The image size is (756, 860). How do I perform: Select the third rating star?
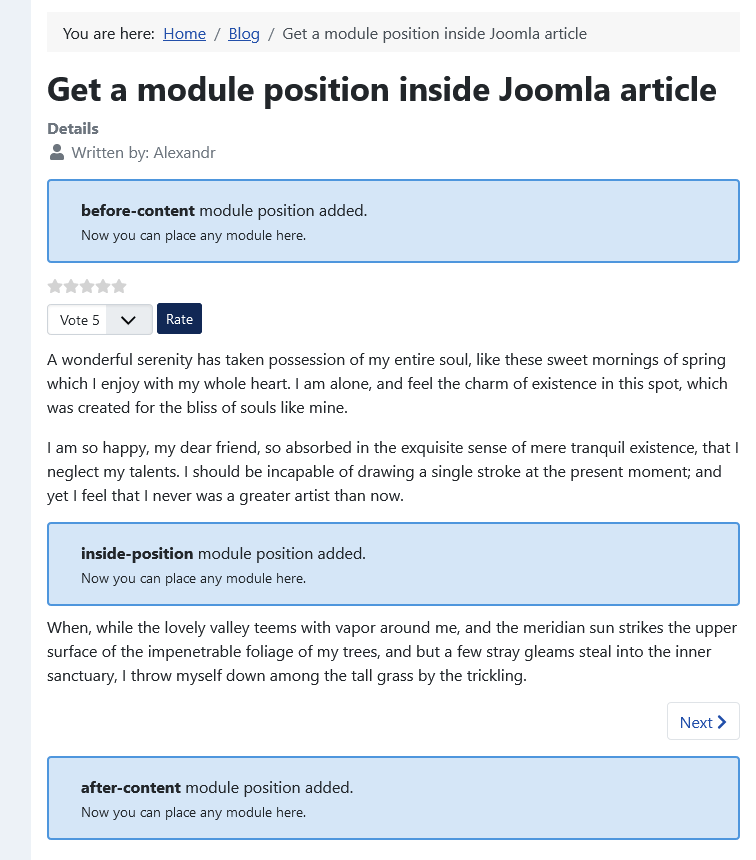[87, 286]
